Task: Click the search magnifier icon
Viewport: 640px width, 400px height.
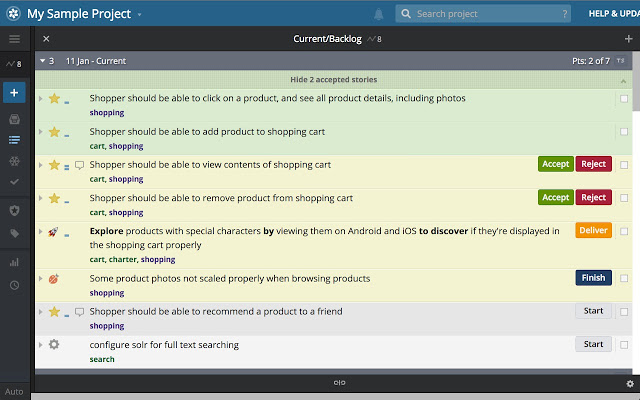Action: pyautogui.click(x=406, y=14)
